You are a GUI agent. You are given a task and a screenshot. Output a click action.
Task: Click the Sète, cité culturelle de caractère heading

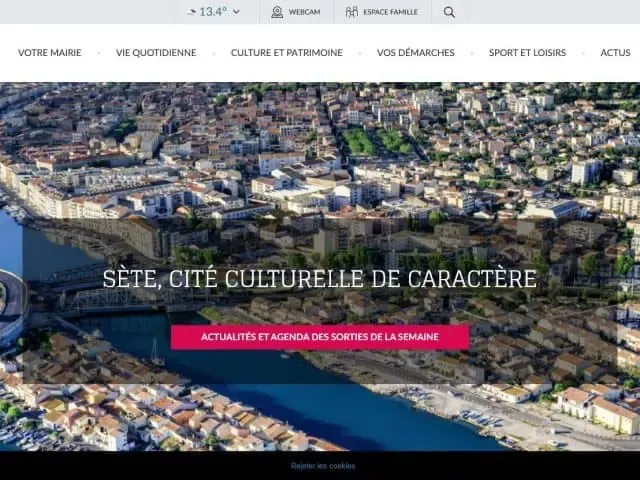[320, 279]
